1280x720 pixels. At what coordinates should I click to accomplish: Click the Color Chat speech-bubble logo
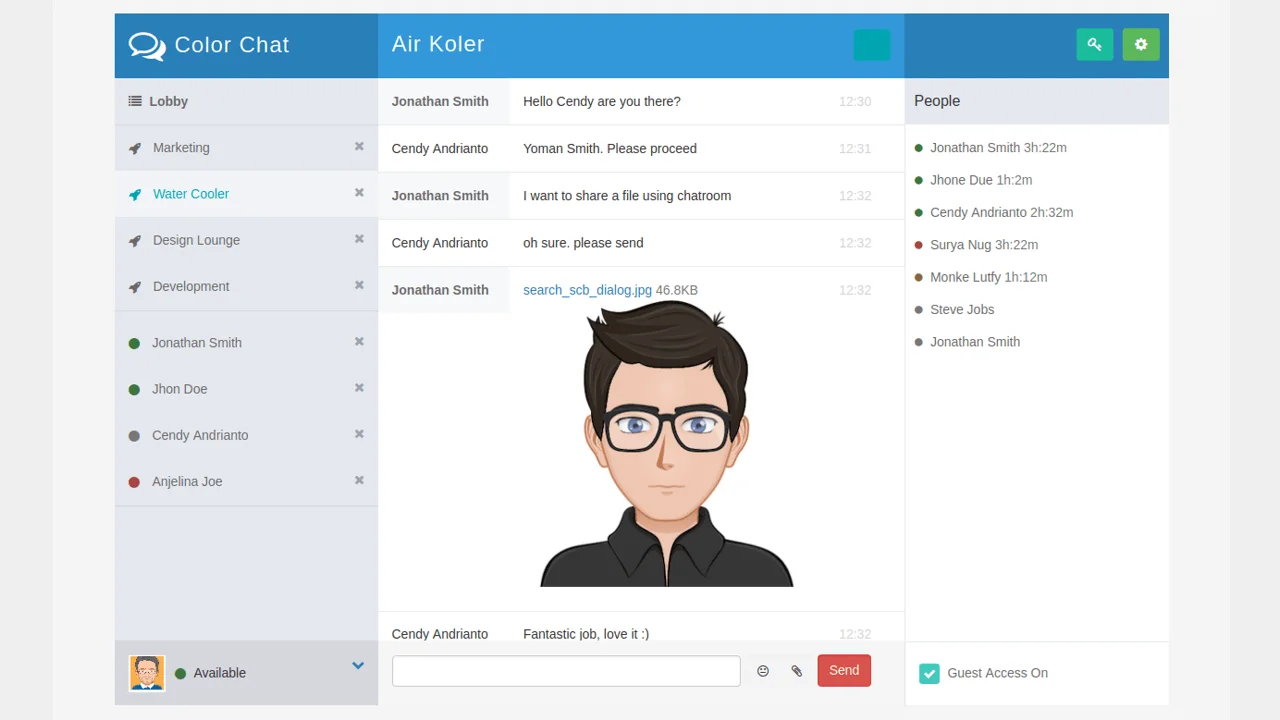pyautogui.click(x=146, y=45)
